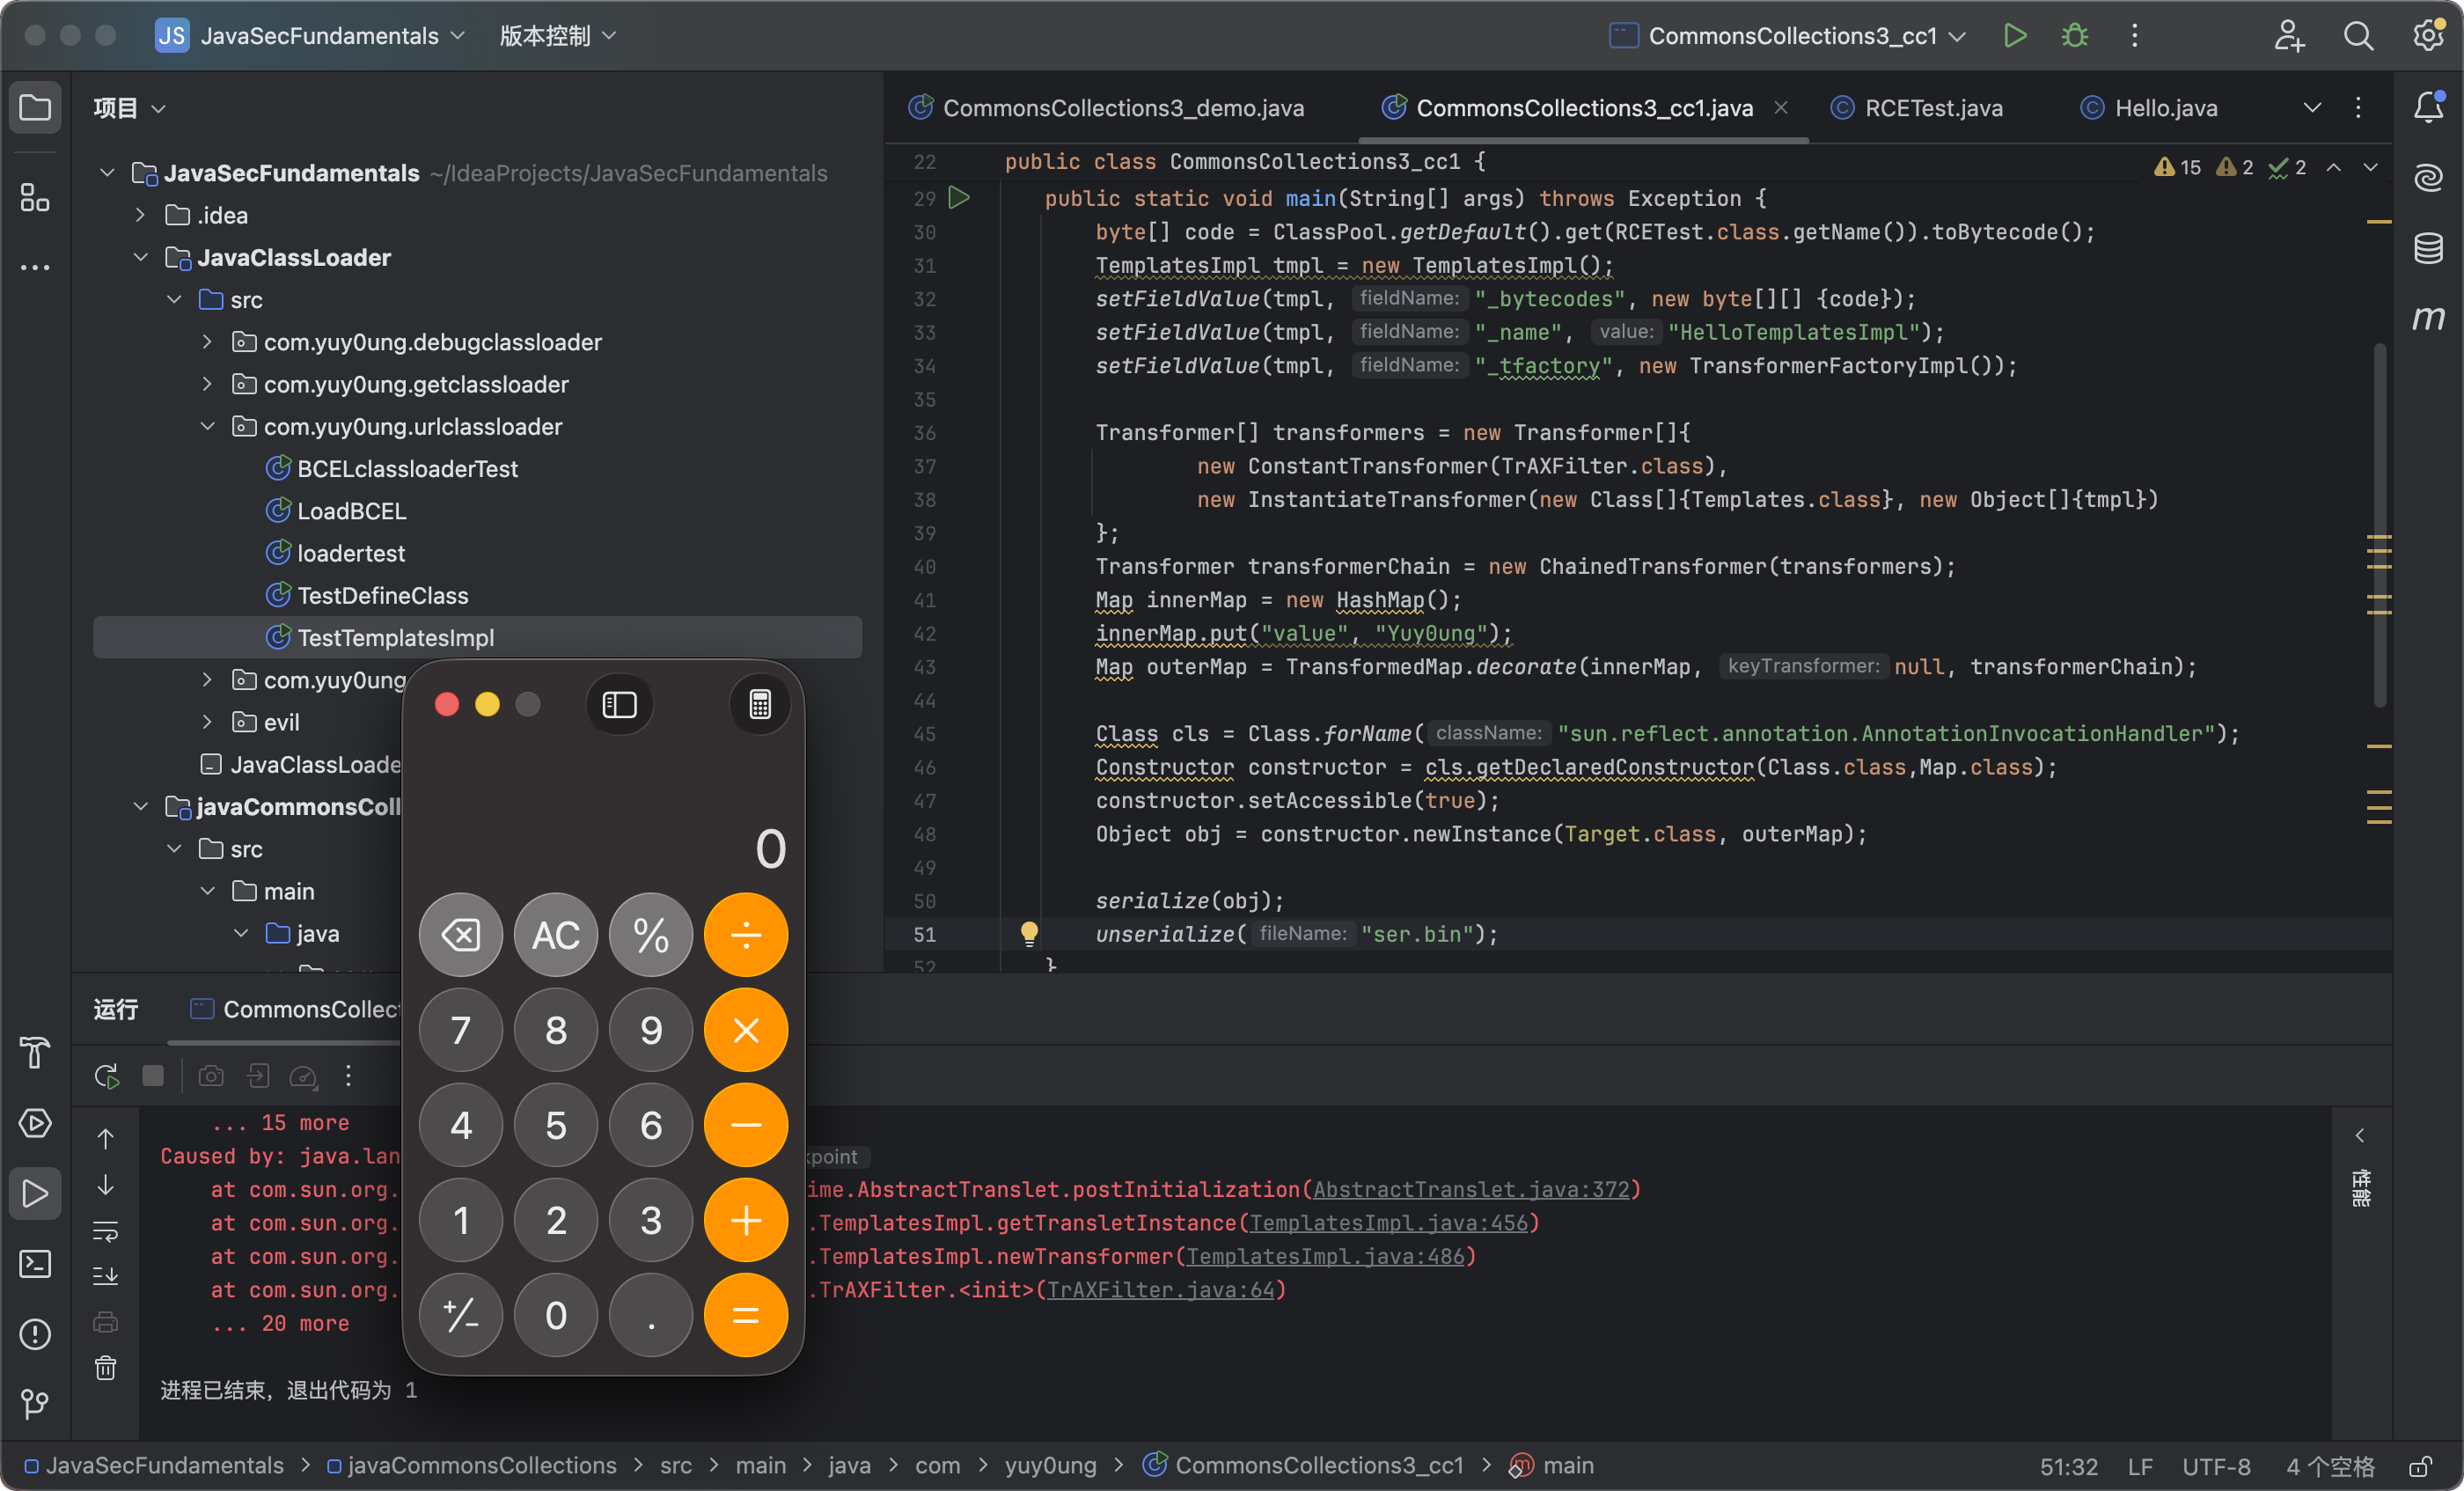The image size is (2464, 1491).
Task: Collapse the JavaClassLoader module folder
Action: pos(141,258)
